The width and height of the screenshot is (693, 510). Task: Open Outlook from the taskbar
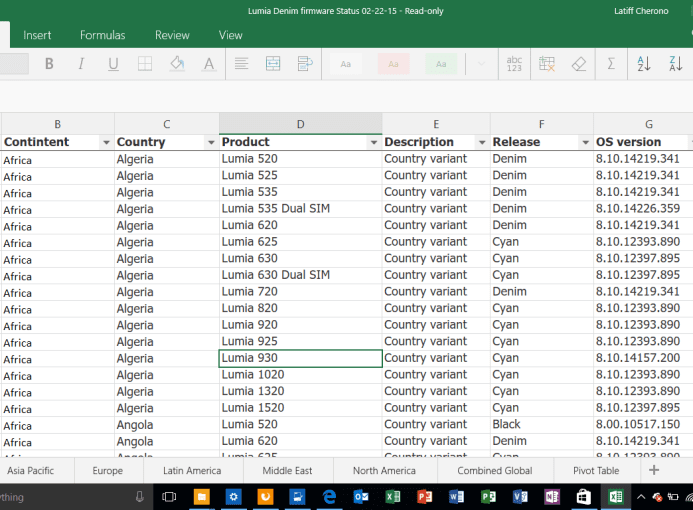click(x=361, y=497)
